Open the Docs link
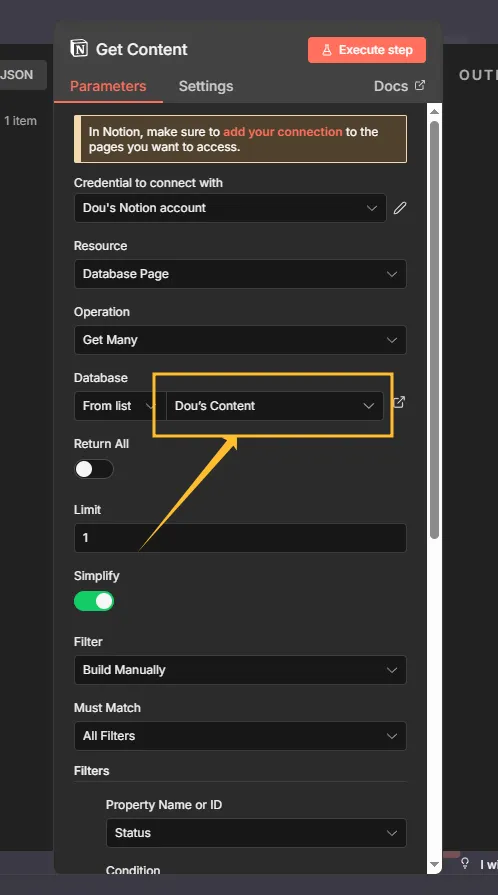Viewport: 498px width, 895px height. point(399,86)
